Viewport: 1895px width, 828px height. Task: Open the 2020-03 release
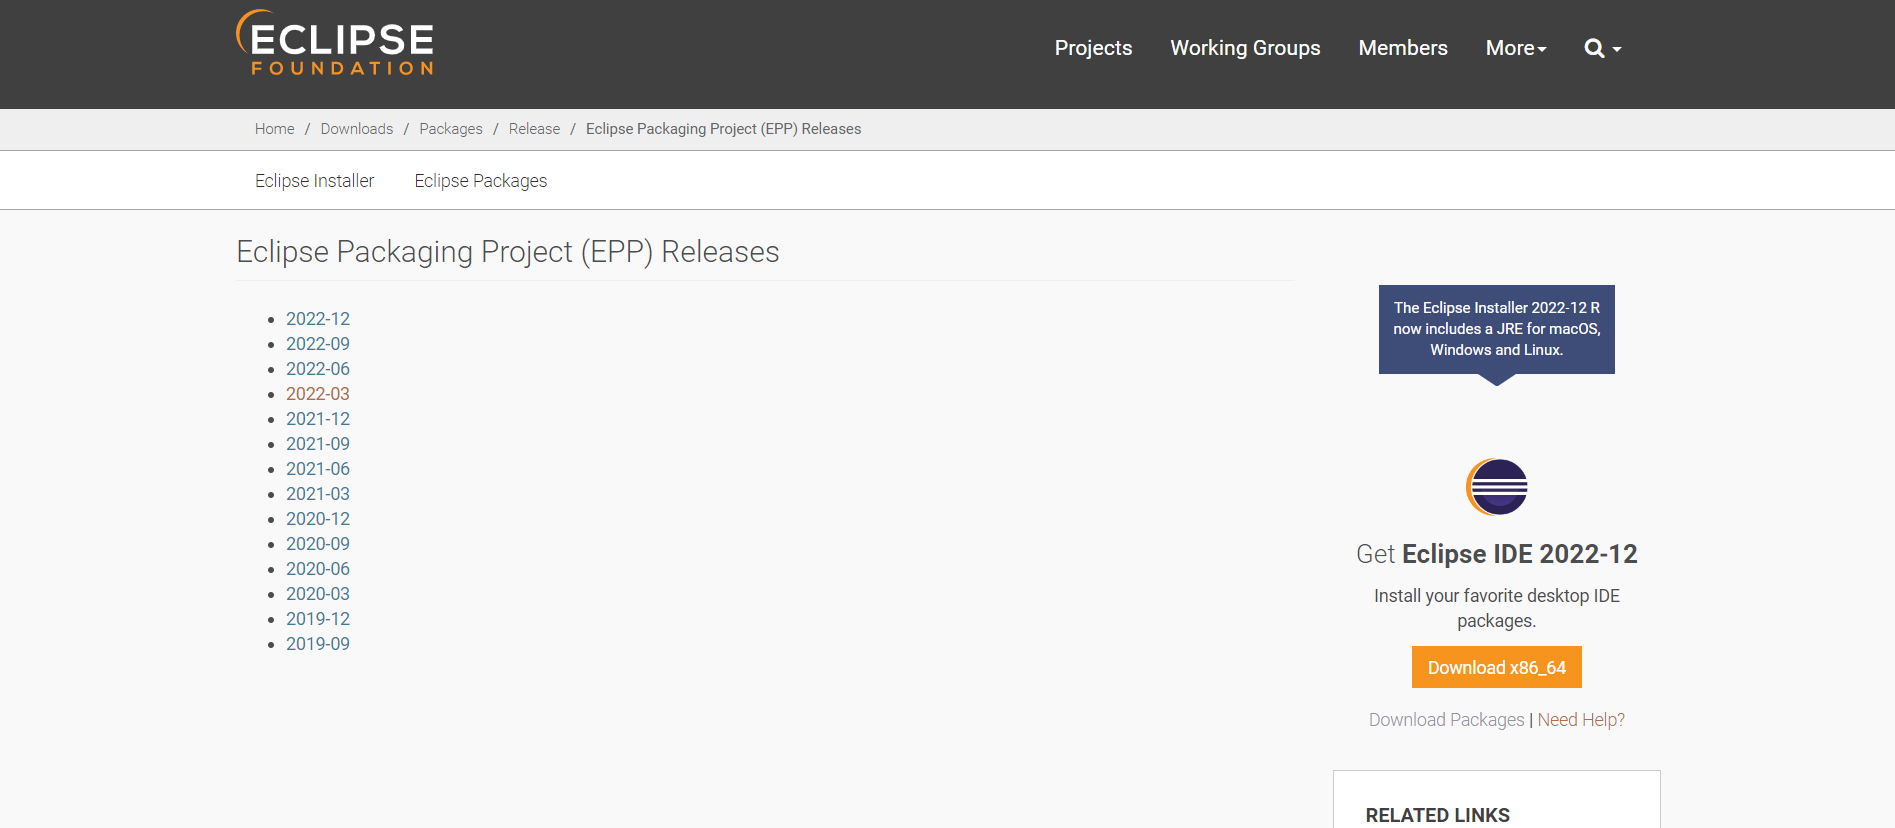click(318, 594)
